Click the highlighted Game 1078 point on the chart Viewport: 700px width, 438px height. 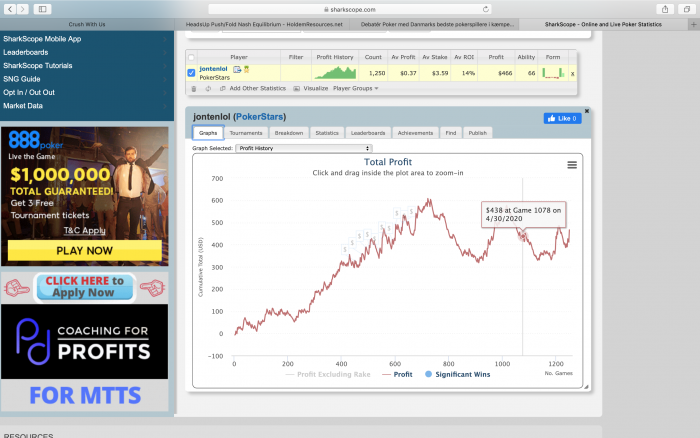(522, 235)
